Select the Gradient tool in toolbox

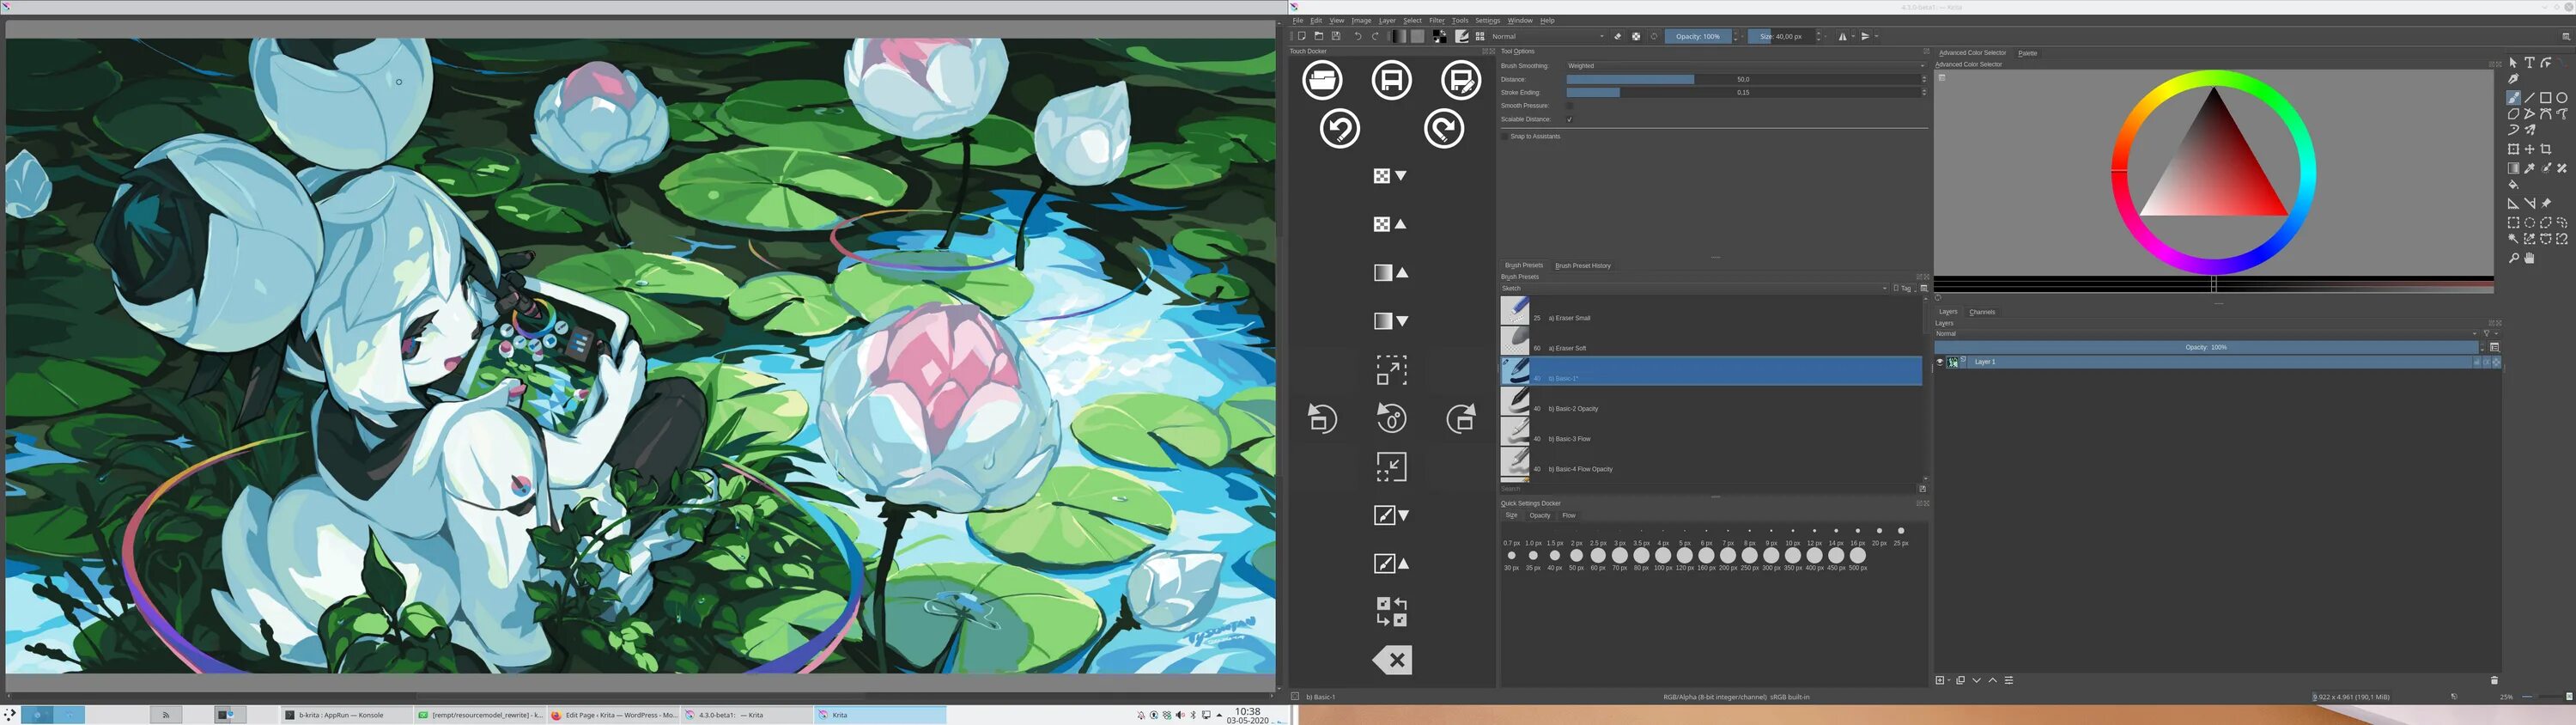[x=2513, y=169]
